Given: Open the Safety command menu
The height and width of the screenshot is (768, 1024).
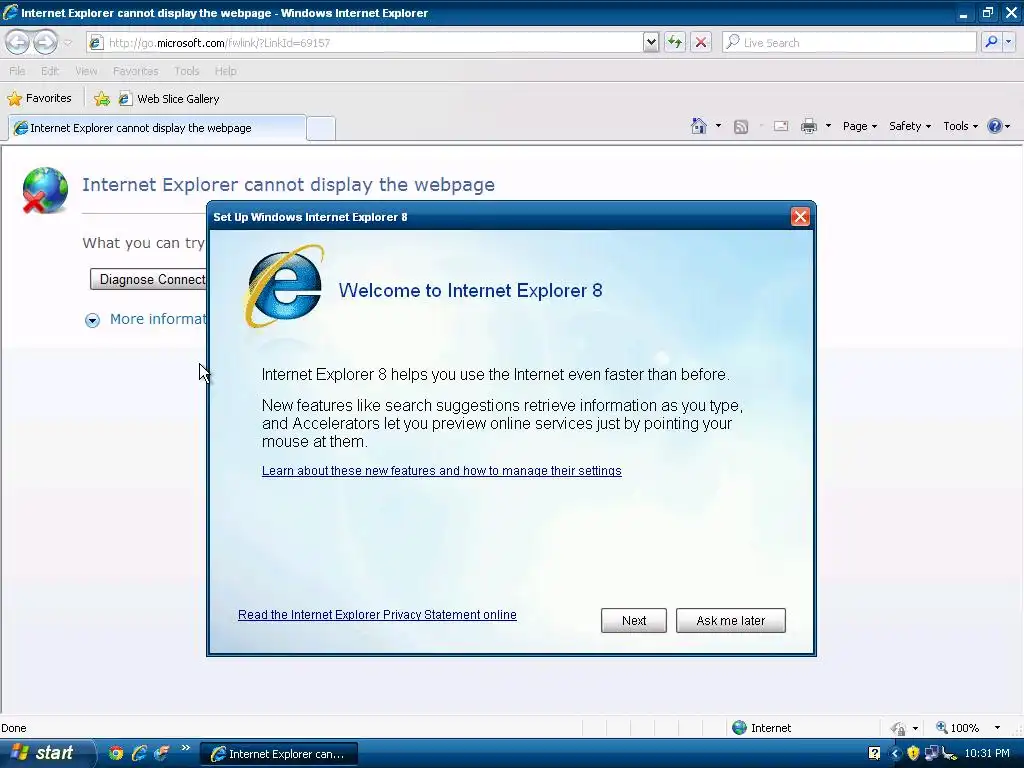Looking at the screenshot, I should pyautogui.click(x=910, y=126).
